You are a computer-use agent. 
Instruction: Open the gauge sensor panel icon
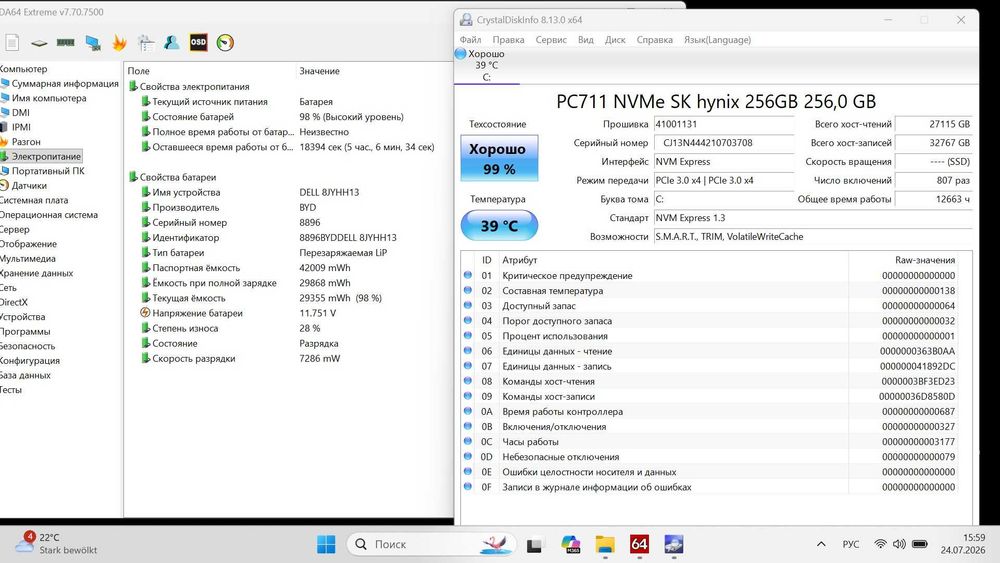pos(225,43)
